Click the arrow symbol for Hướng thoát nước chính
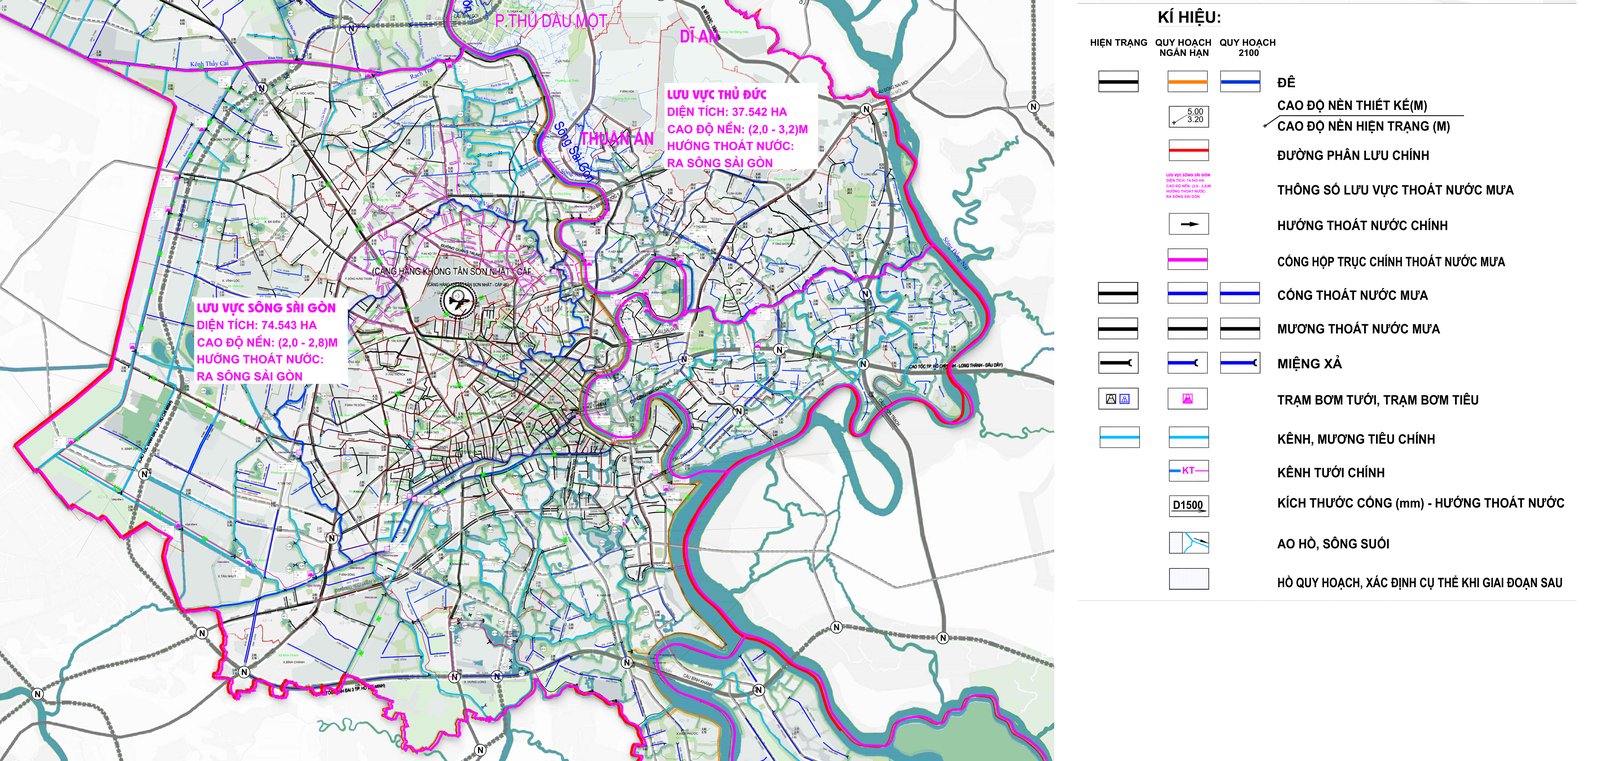 click(x=1188, y=224)
